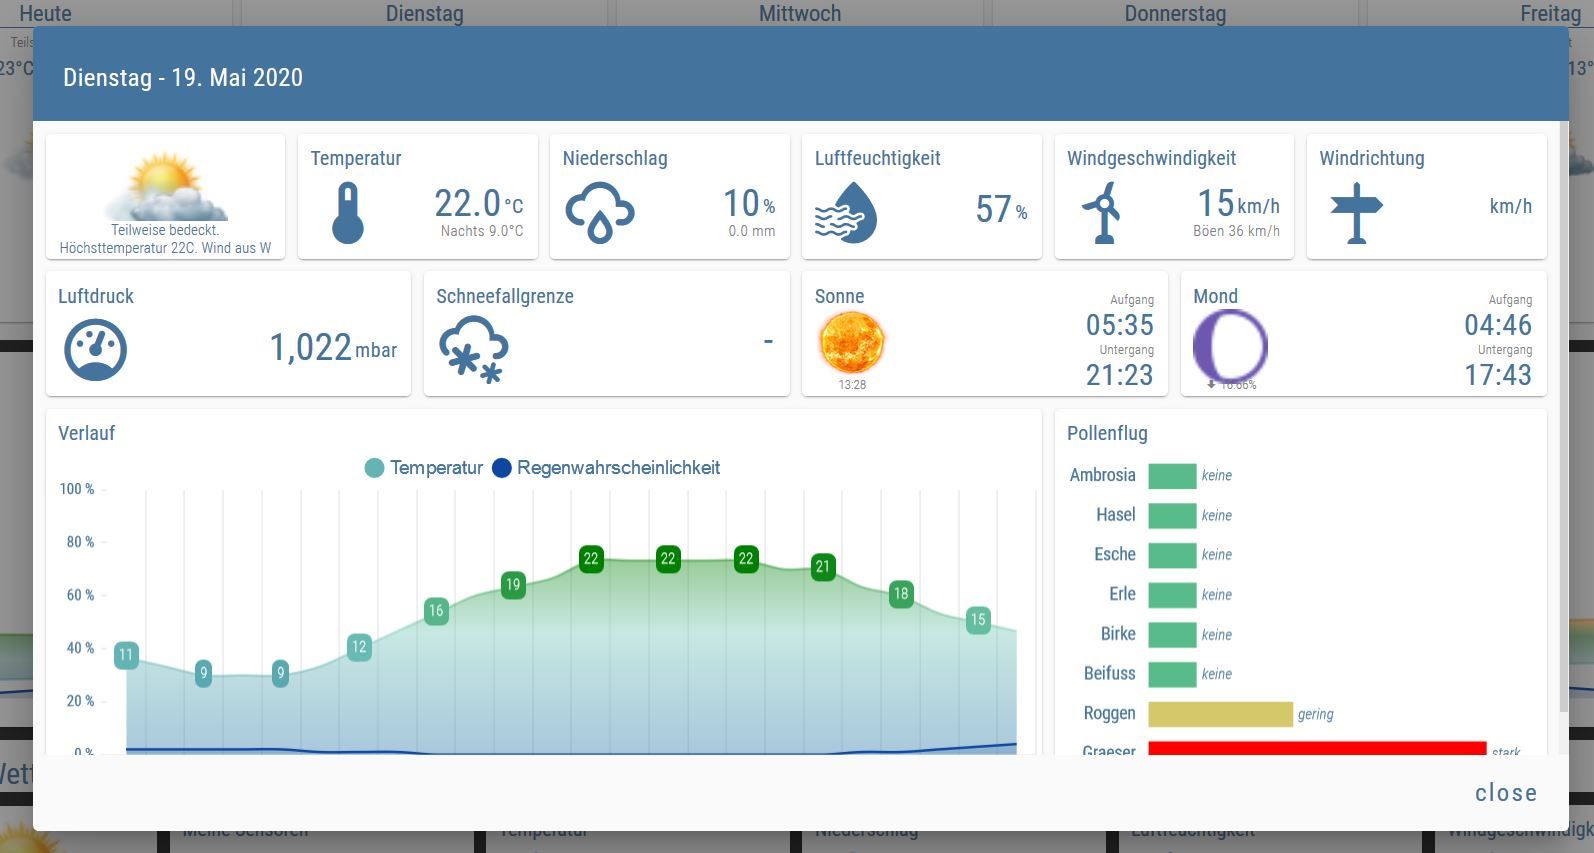Click the rain cloud icon in Niederschlag card

(x=599, y=212)
